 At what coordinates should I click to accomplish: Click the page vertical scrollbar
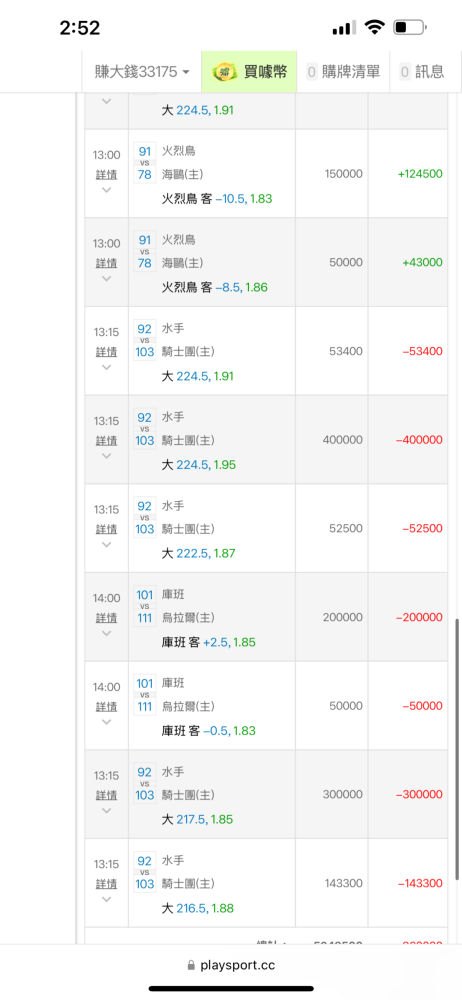457,750
